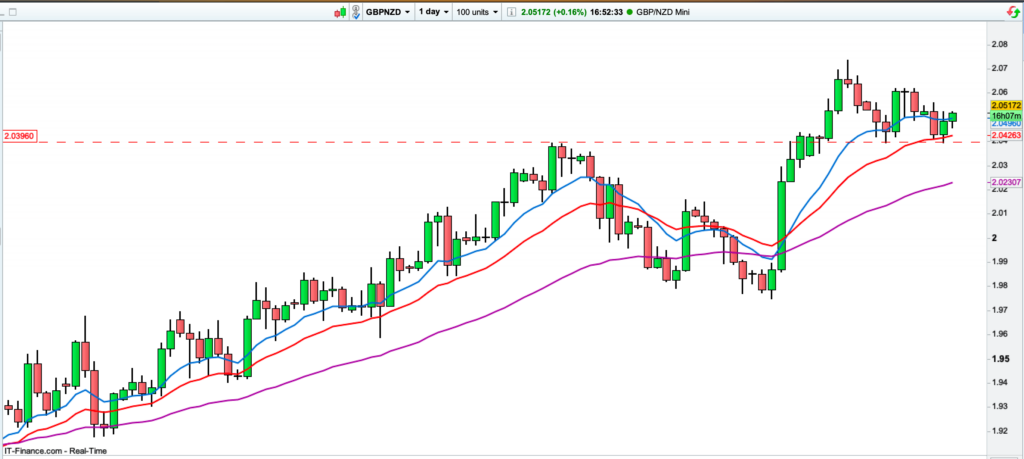
Task: Click the IT-Finance.com - Real-Time label
Action: click(x=56, y=451)
